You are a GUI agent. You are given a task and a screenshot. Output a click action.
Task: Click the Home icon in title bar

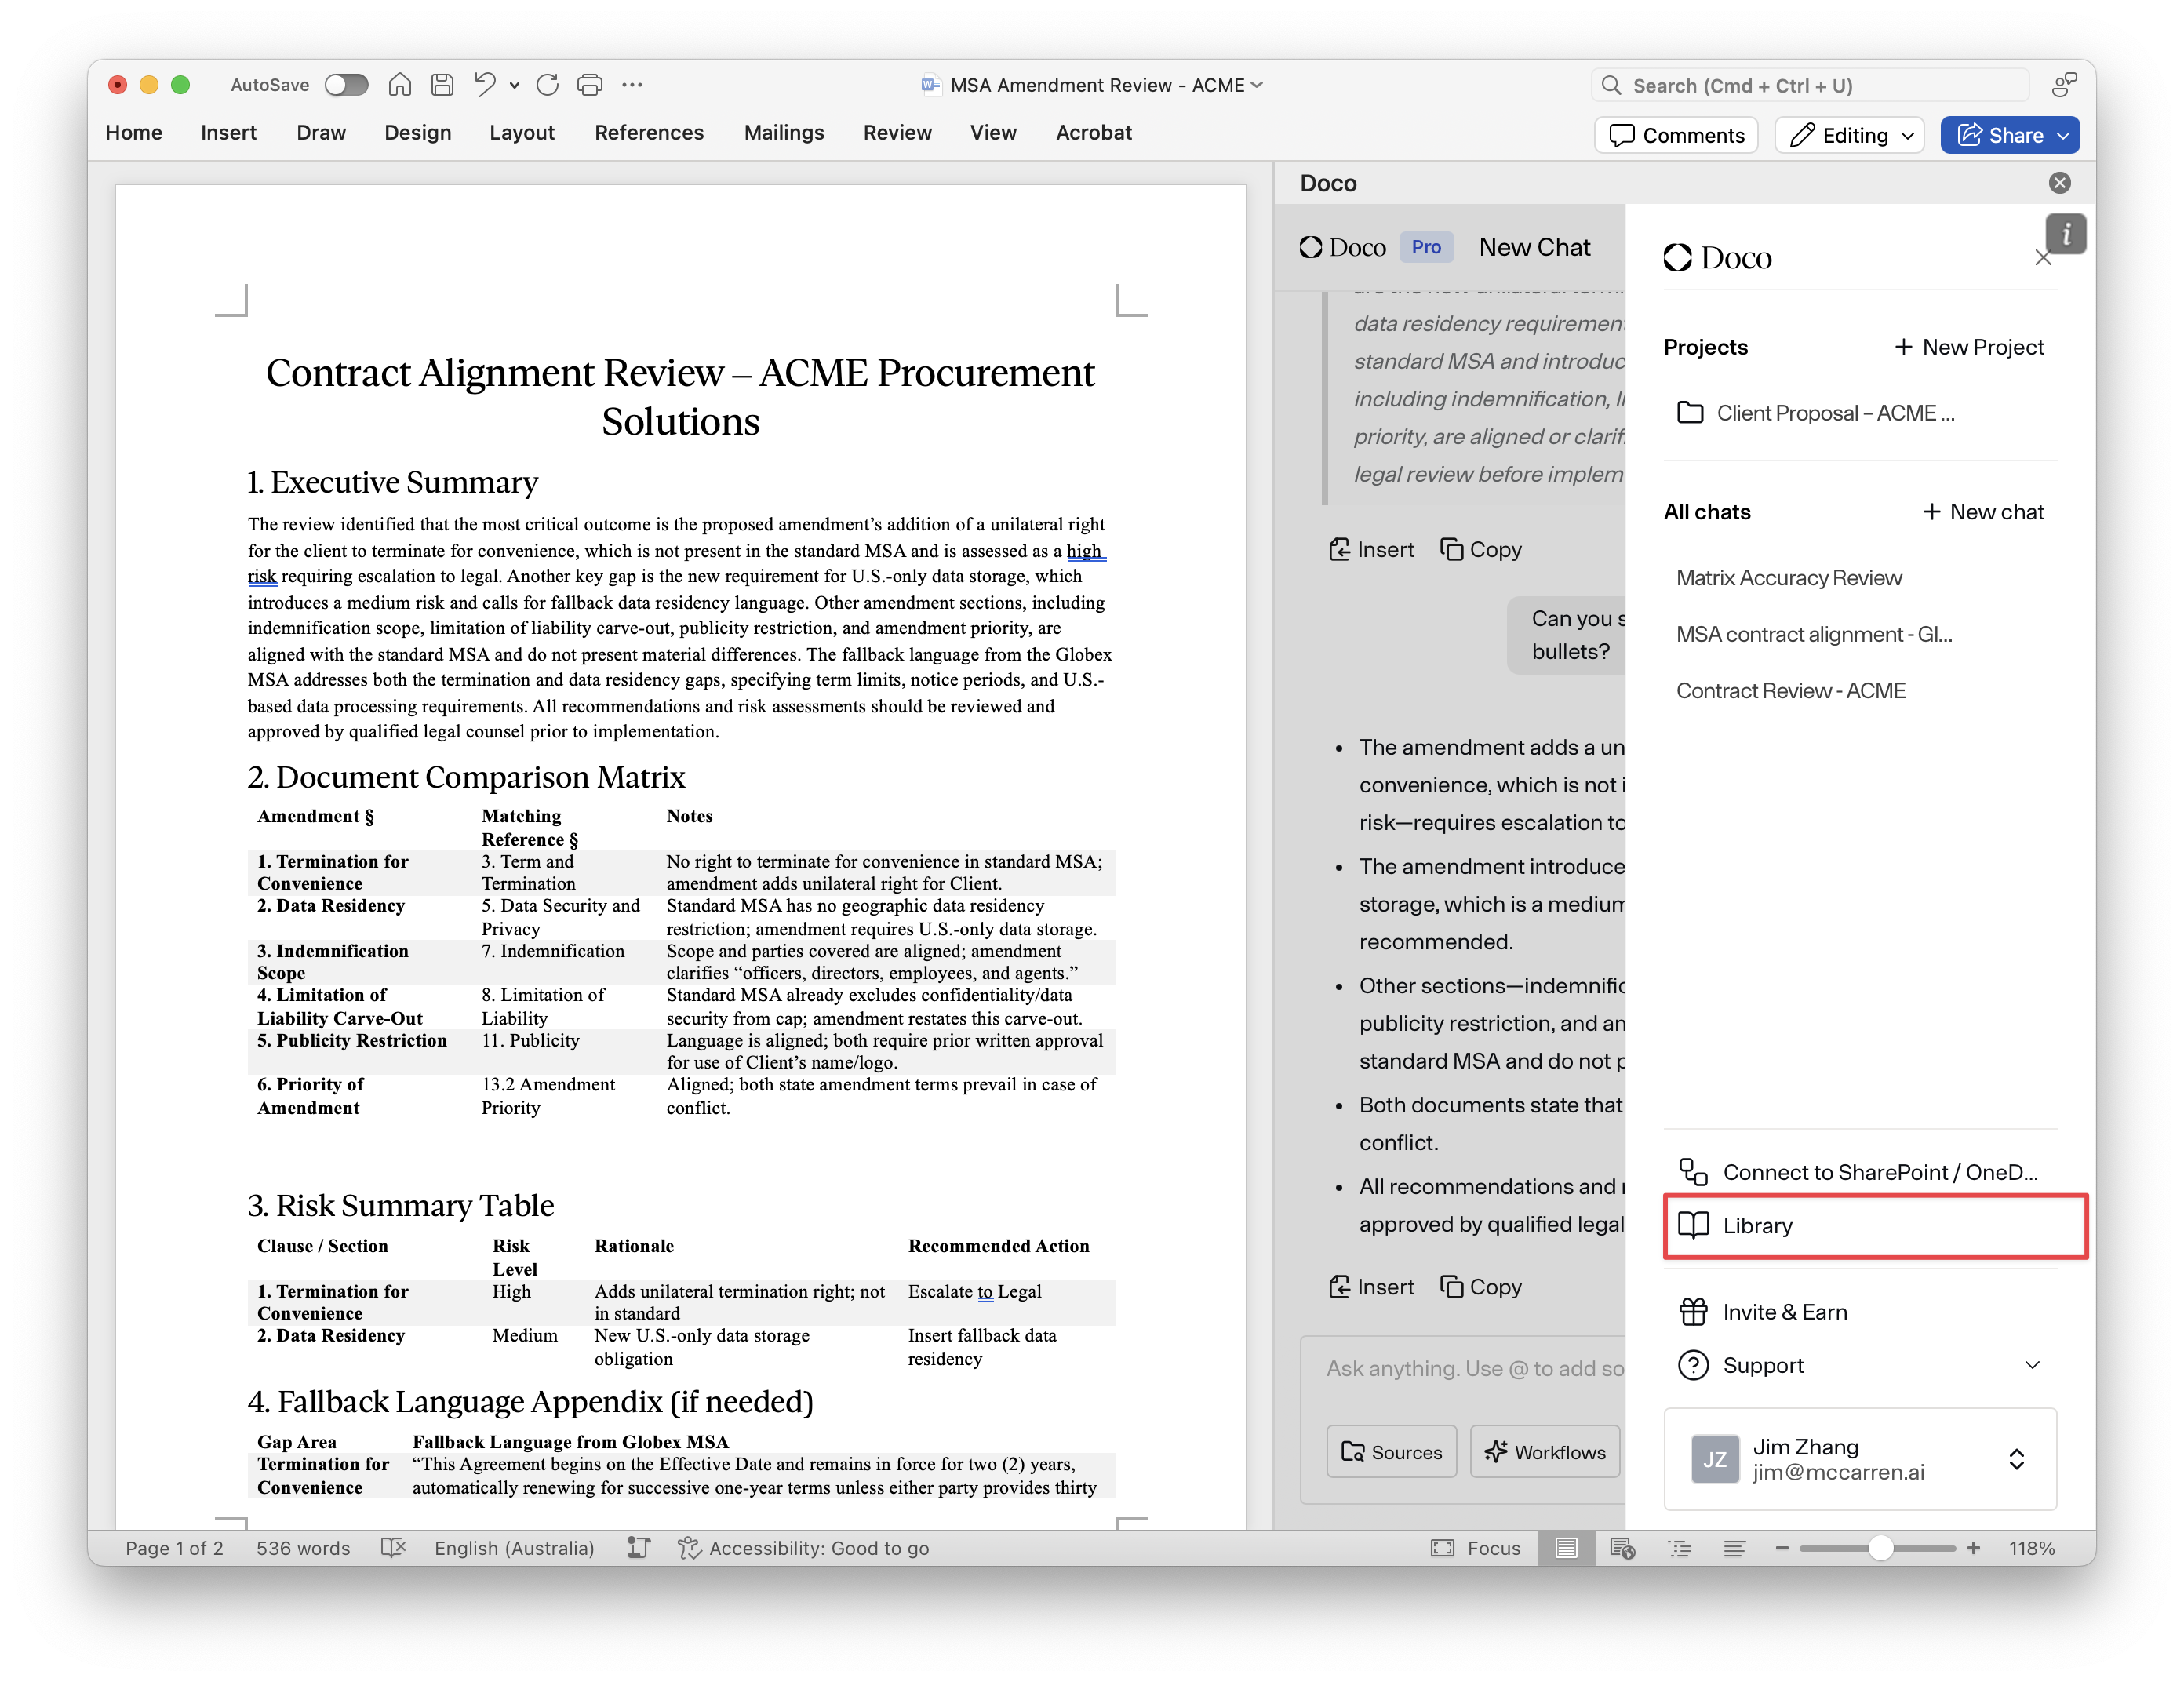(x=399, y=85)
